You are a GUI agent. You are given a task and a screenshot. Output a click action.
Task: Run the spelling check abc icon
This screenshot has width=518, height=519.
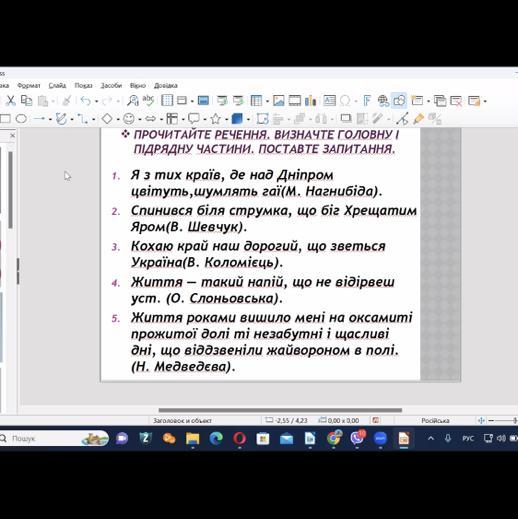click(x=148, y=100)
